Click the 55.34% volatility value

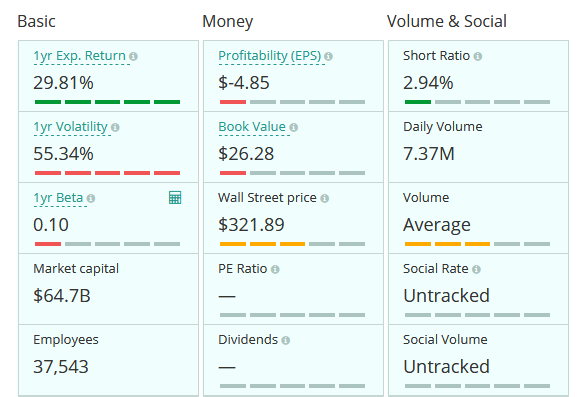(x=63, y=154)
